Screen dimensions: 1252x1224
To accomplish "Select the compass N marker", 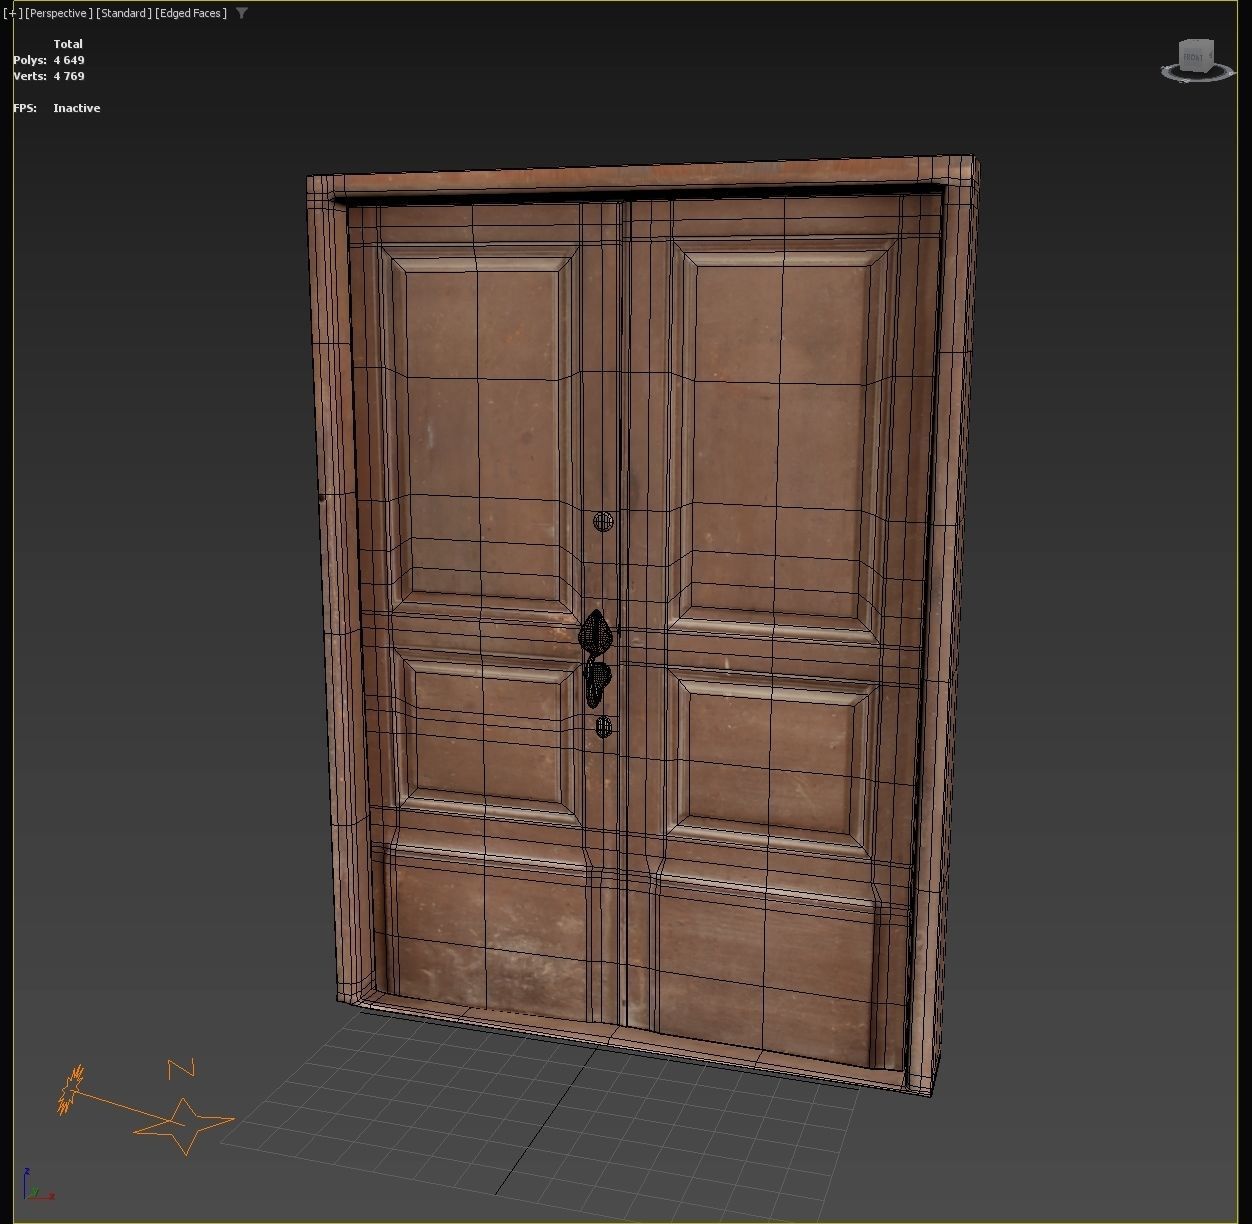I will [181, 1069].
